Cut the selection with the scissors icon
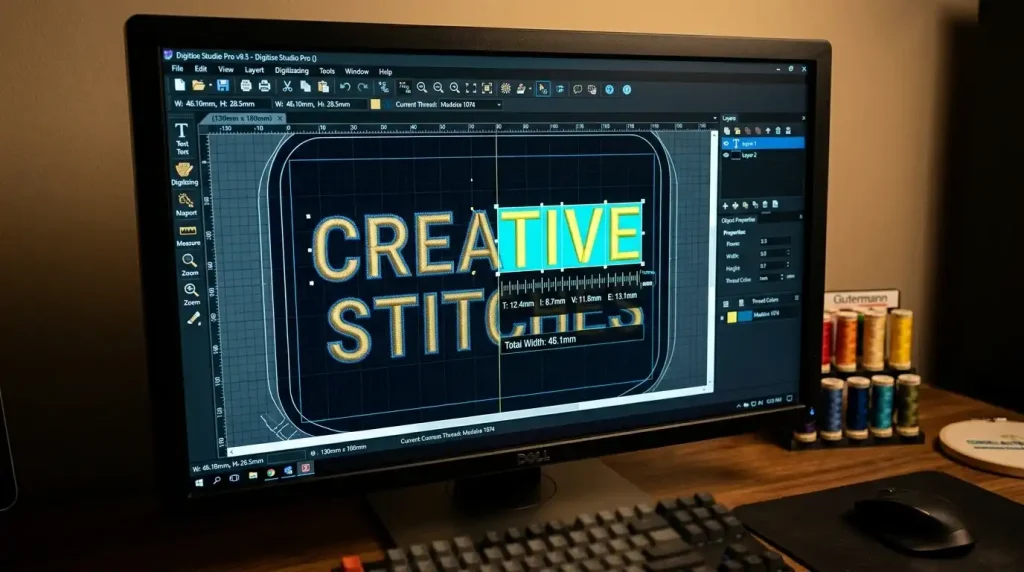 (x=287, y=86)
